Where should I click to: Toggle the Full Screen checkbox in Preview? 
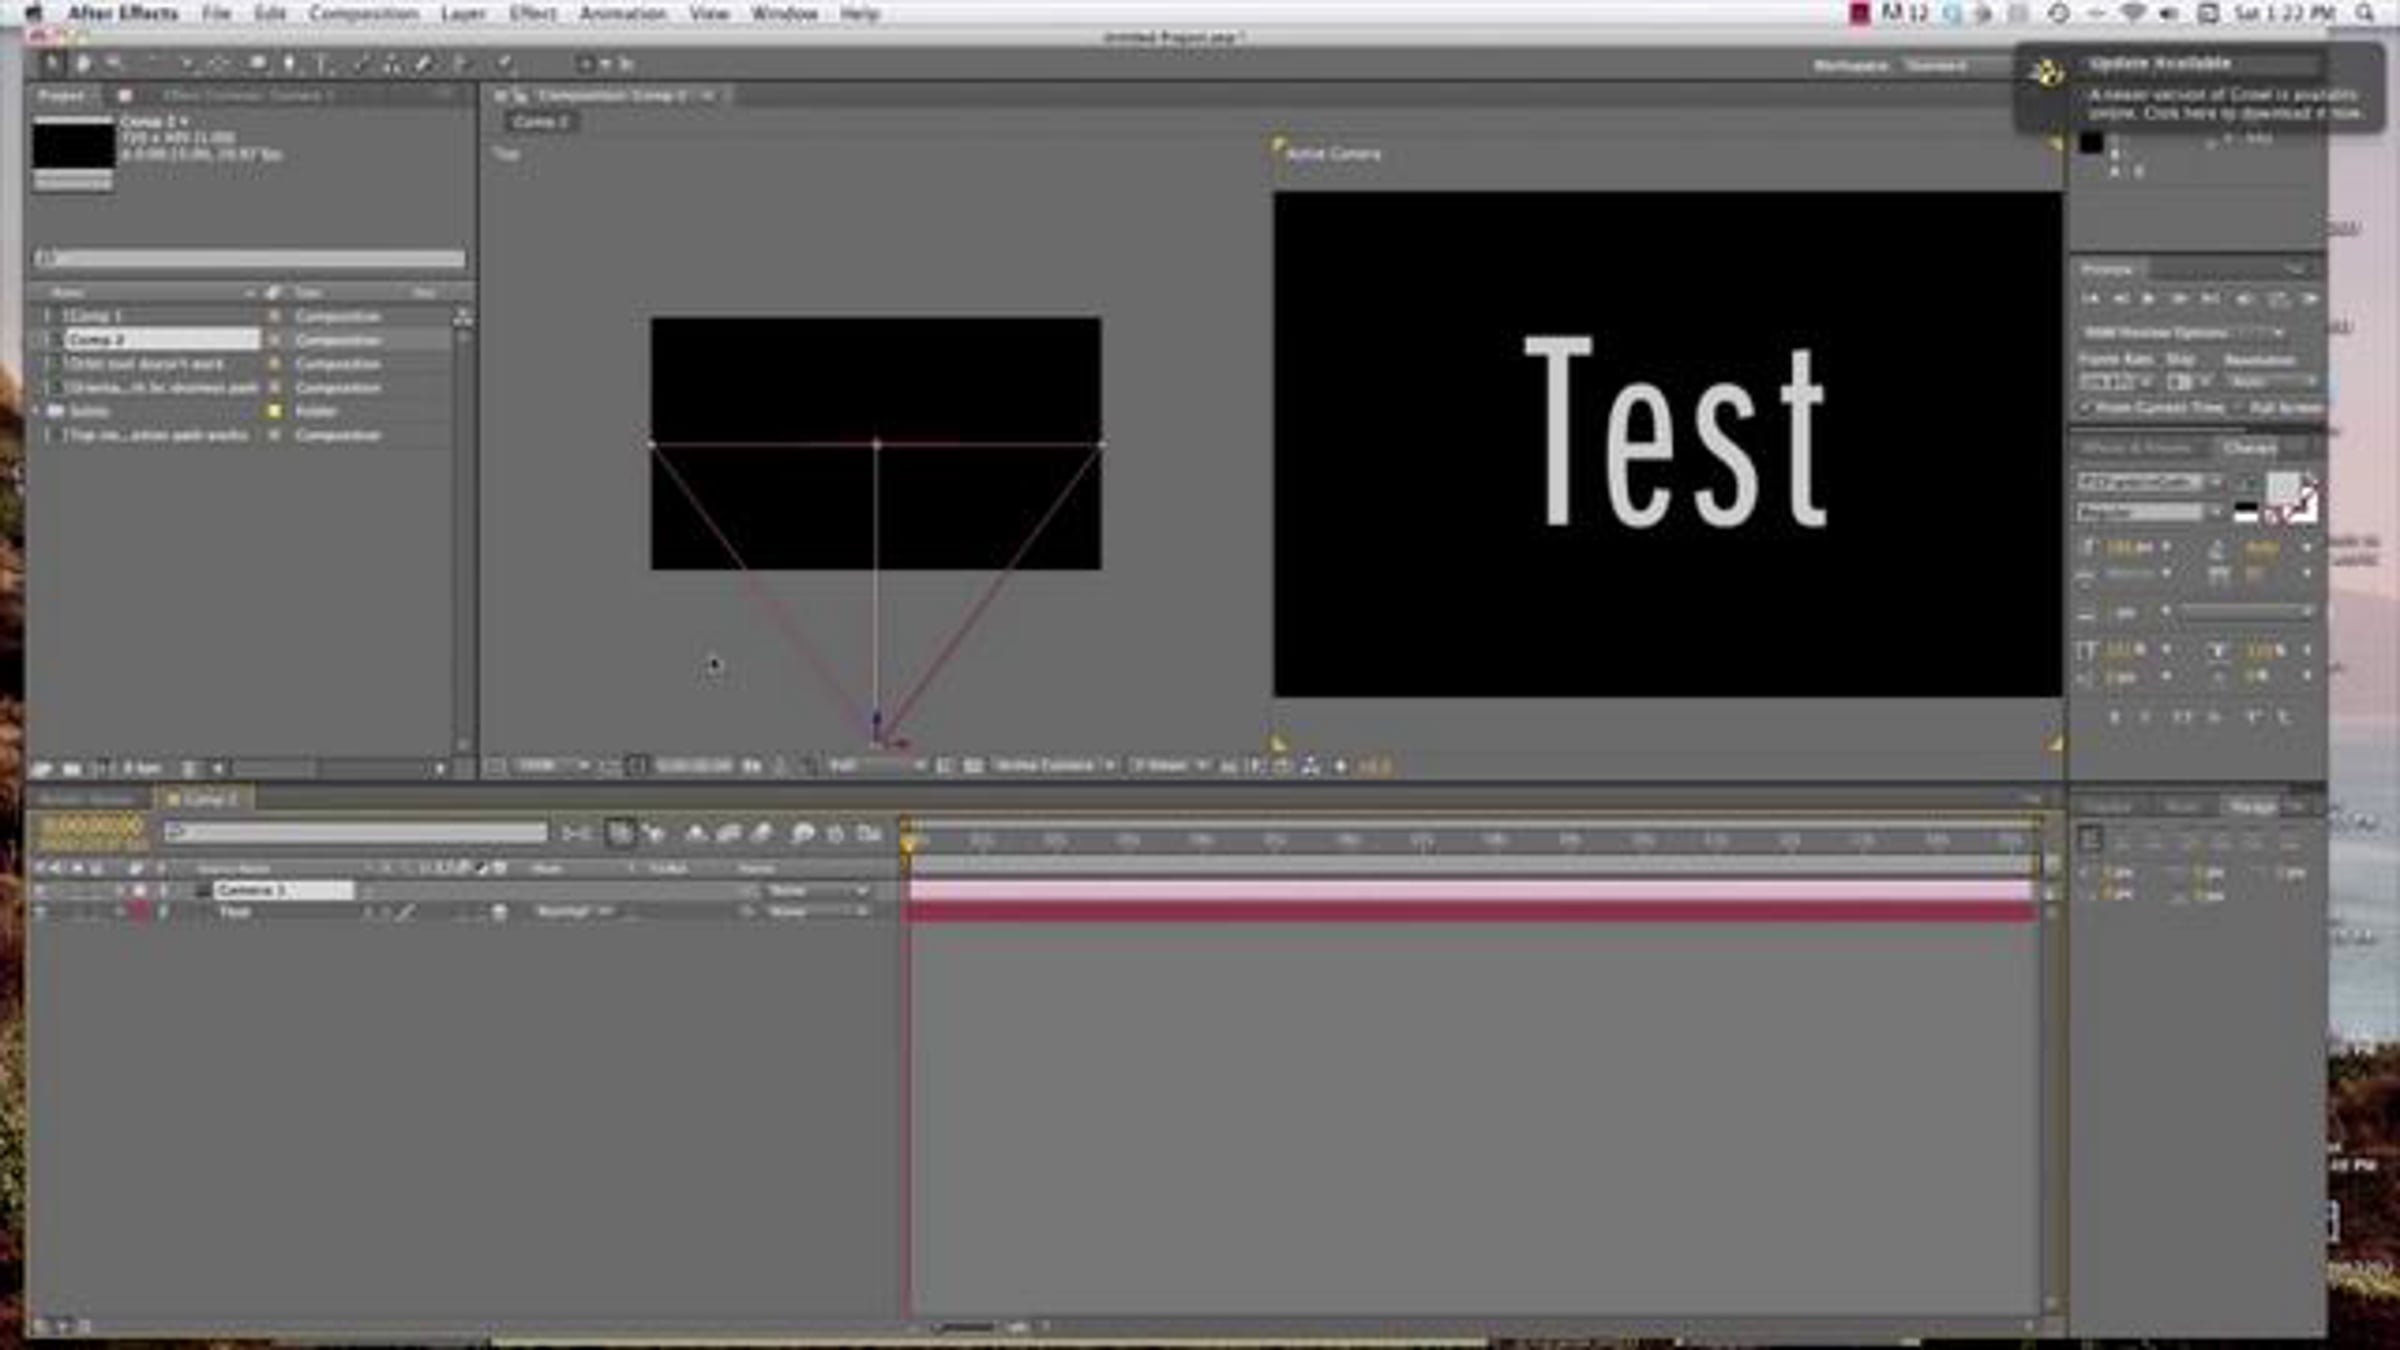click(x=2242, y=408)
